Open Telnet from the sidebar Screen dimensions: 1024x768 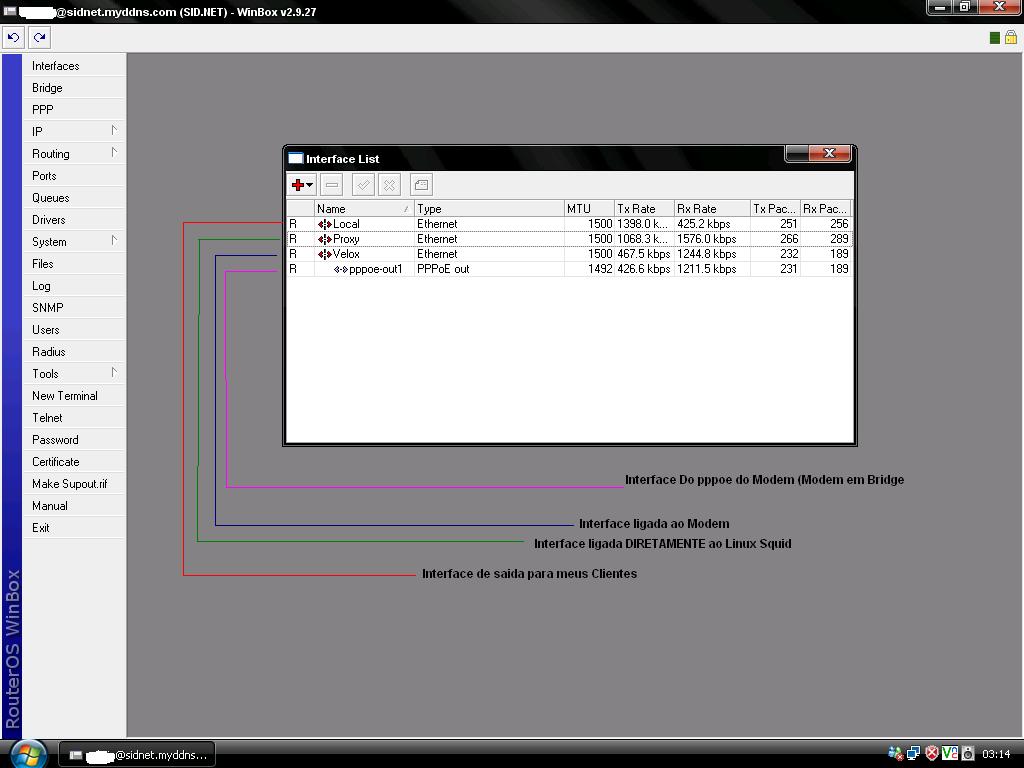(x=73, y=418)
